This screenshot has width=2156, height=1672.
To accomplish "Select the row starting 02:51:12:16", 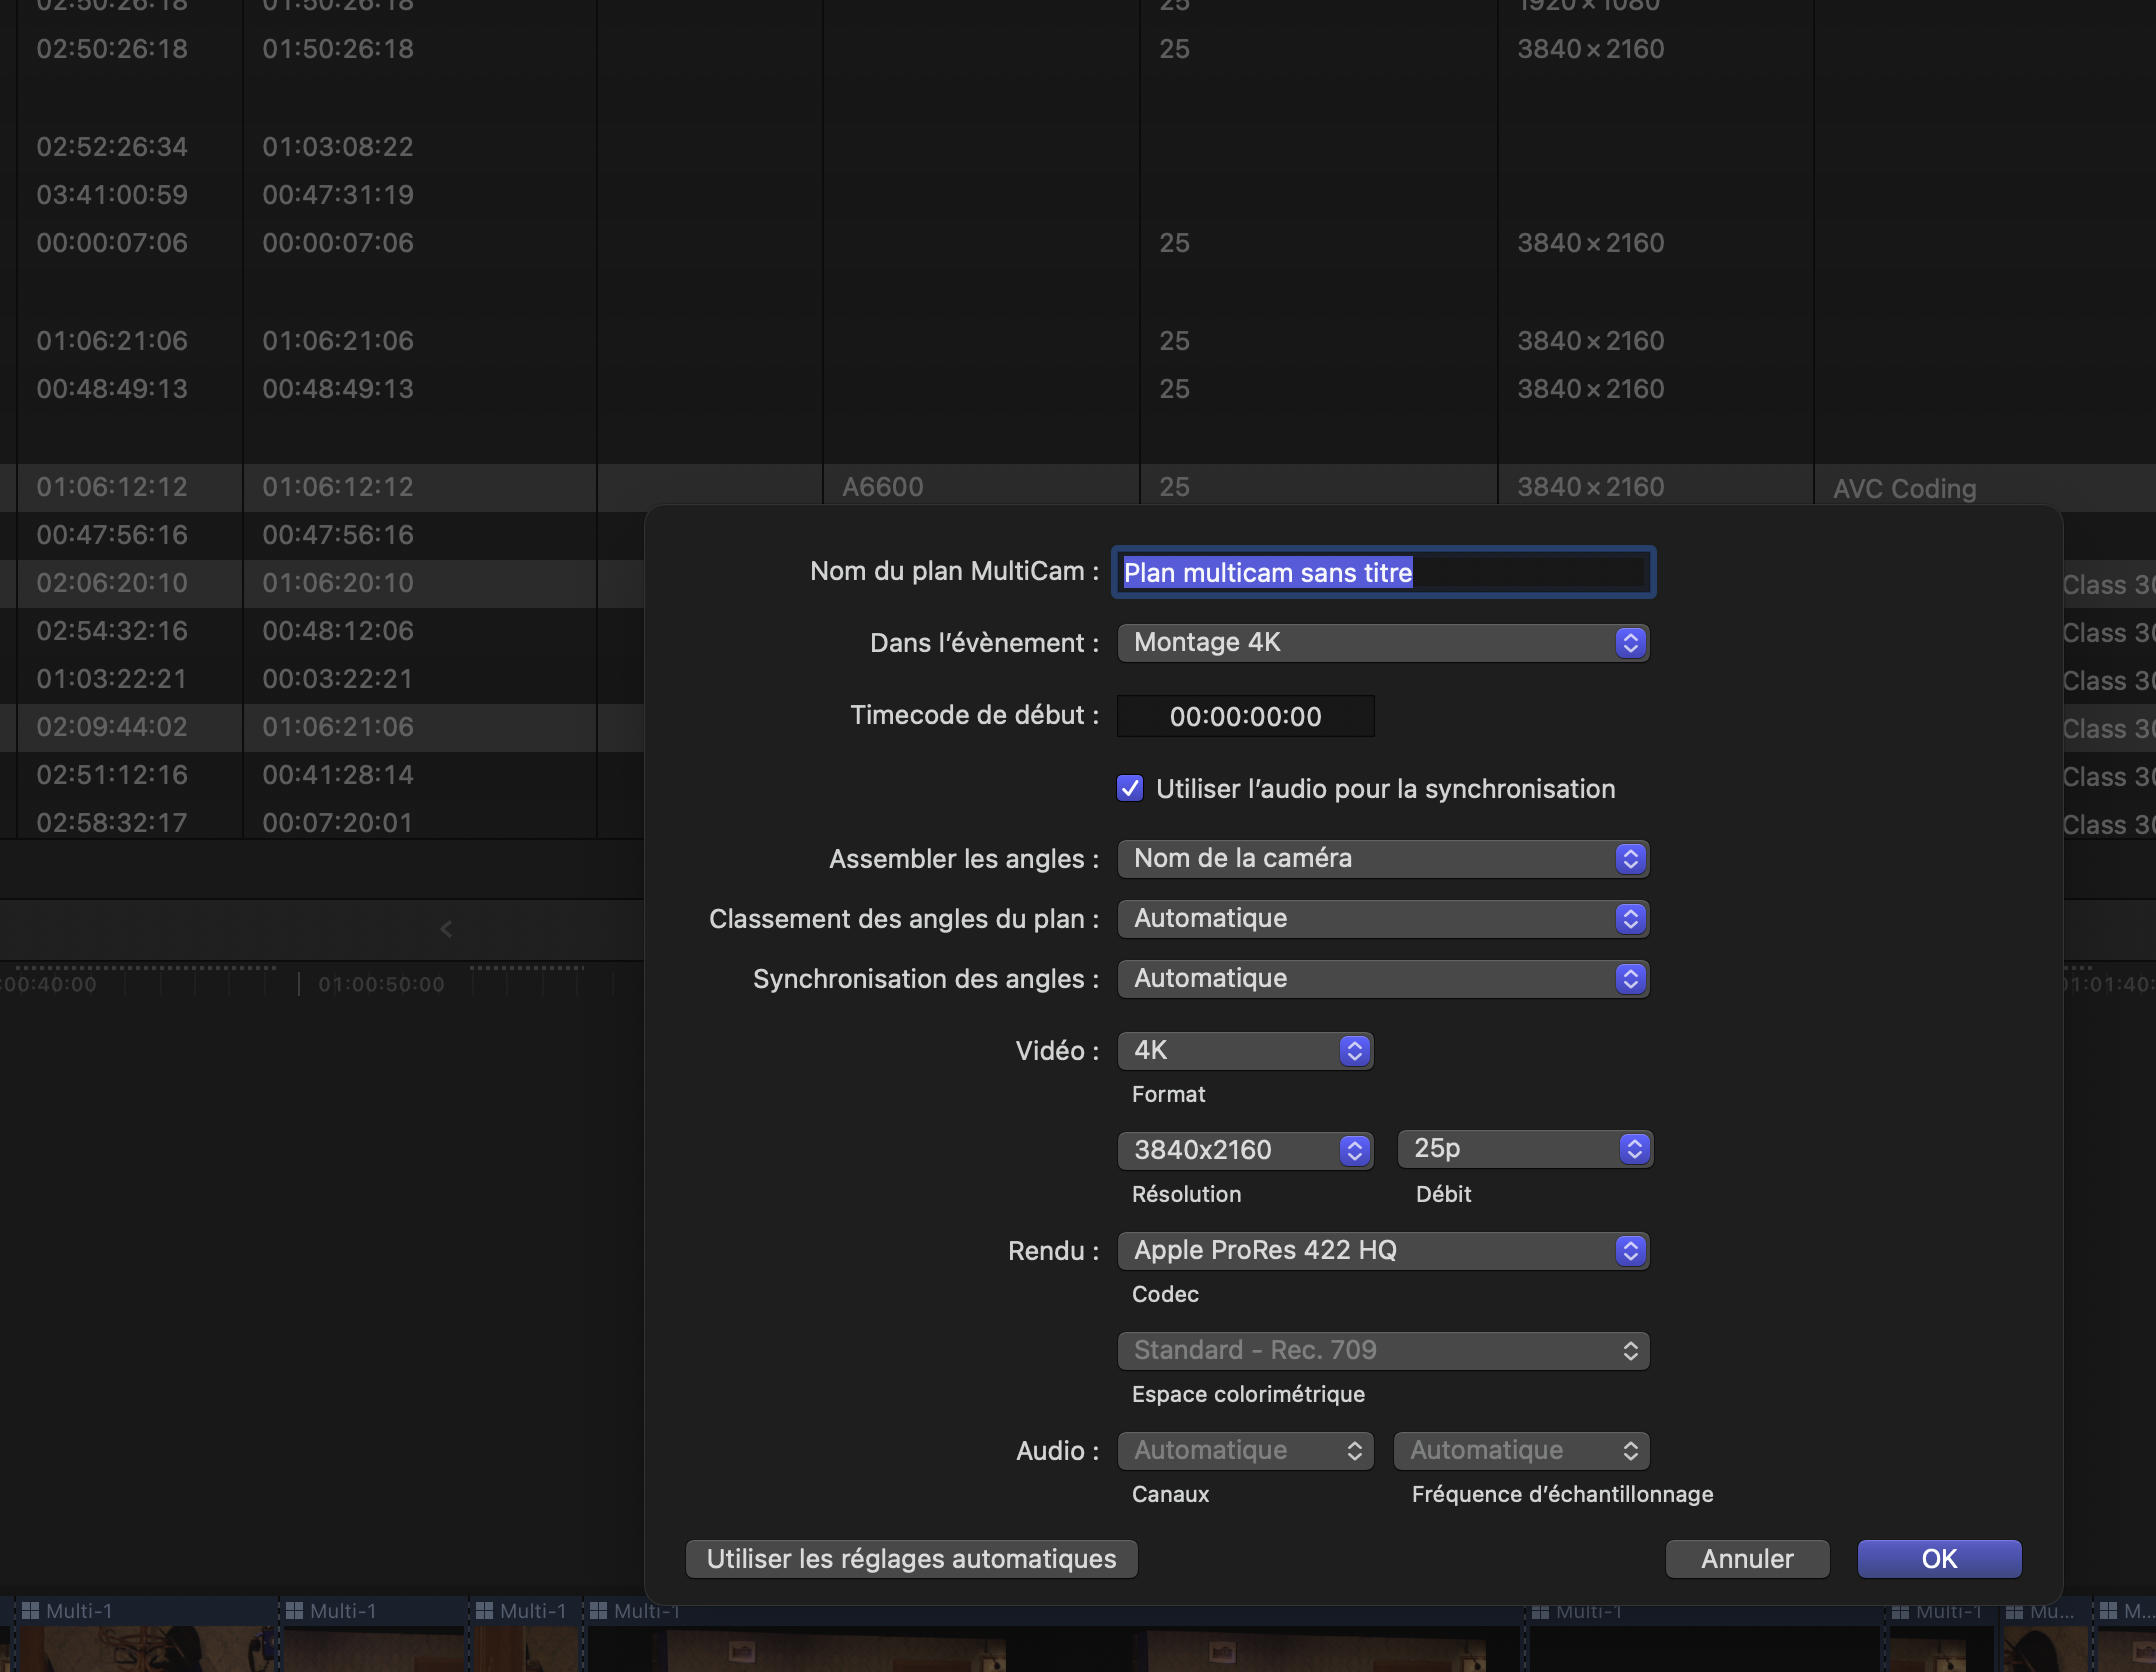I will 320,775.
